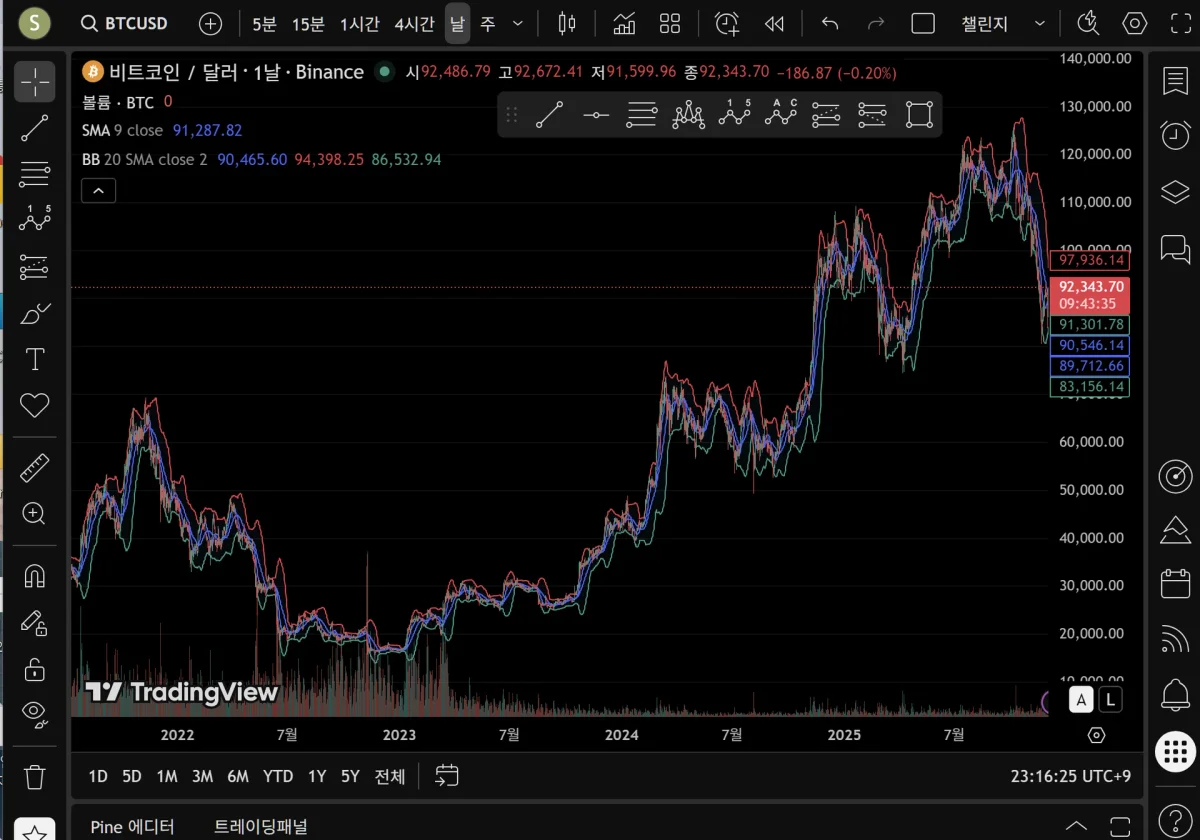This screenshot has width=1200, height=840.
Task: Select the text tool in left toolbar
Action: pos(35,359)
